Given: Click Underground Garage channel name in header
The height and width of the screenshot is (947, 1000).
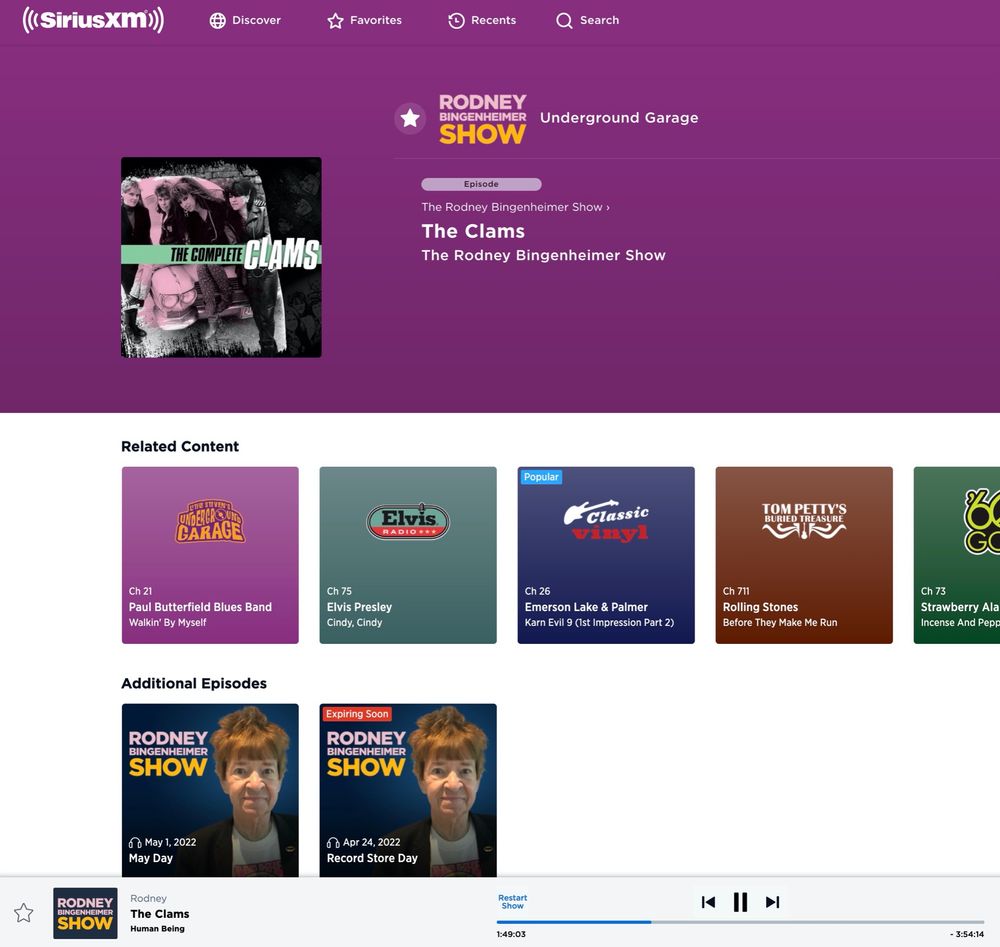Looking at the screenshot, I should pyautogui.click(x=619, y=118).
